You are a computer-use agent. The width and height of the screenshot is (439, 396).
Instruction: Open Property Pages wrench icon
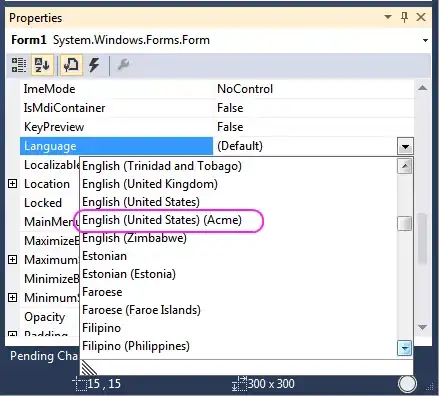pyautogui.click(x=123, y=64)
